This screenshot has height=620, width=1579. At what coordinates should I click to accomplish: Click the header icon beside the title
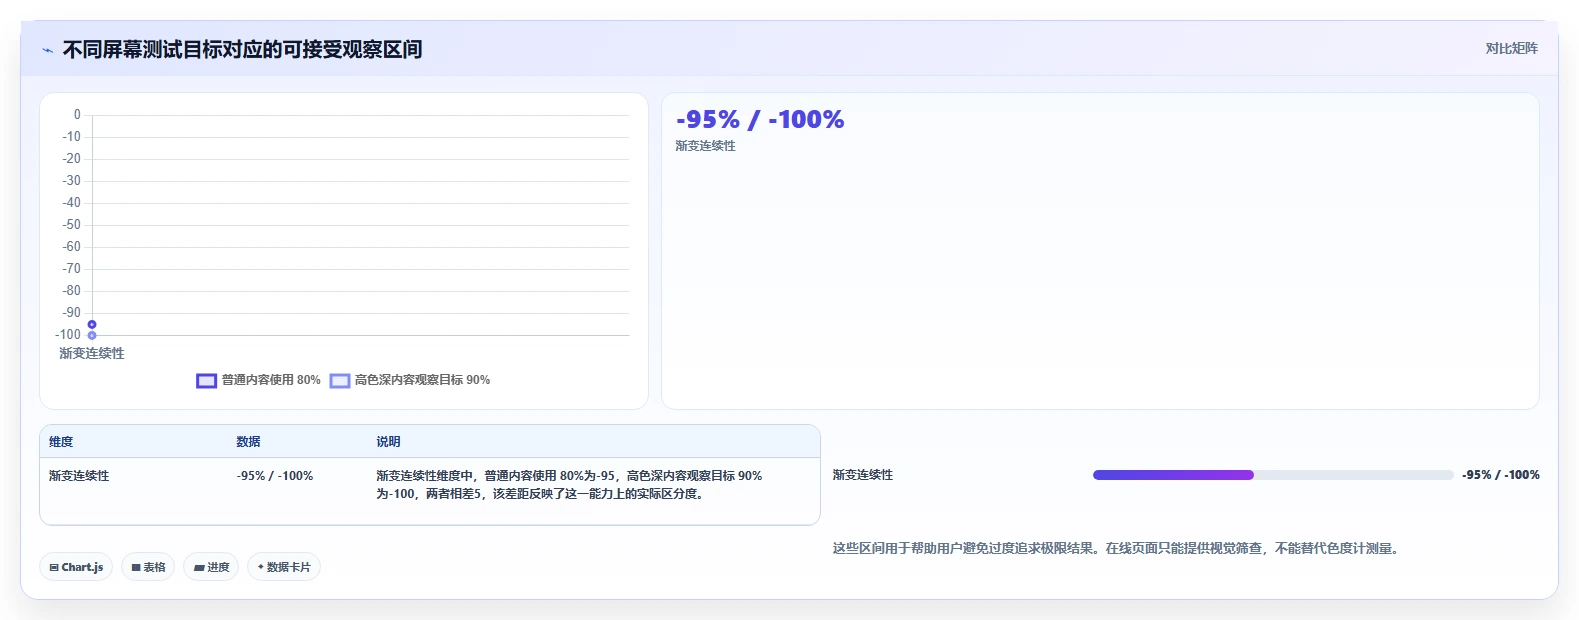pyautogui.click(x=47, y=50)
